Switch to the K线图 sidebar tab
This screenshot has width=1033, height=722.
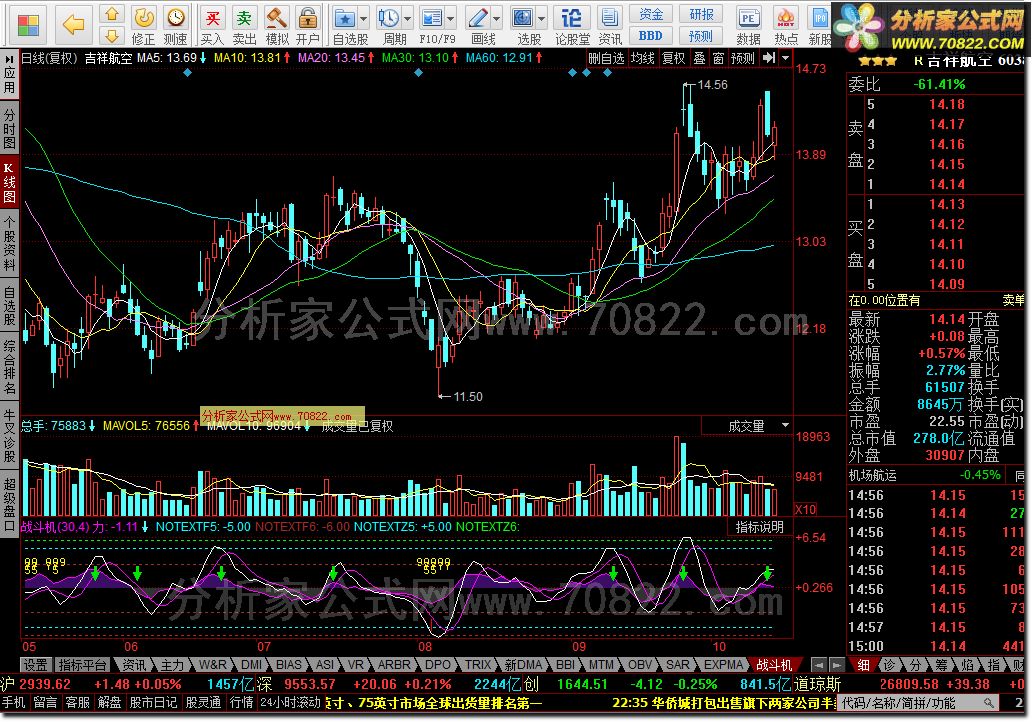(x=9, y=182)
